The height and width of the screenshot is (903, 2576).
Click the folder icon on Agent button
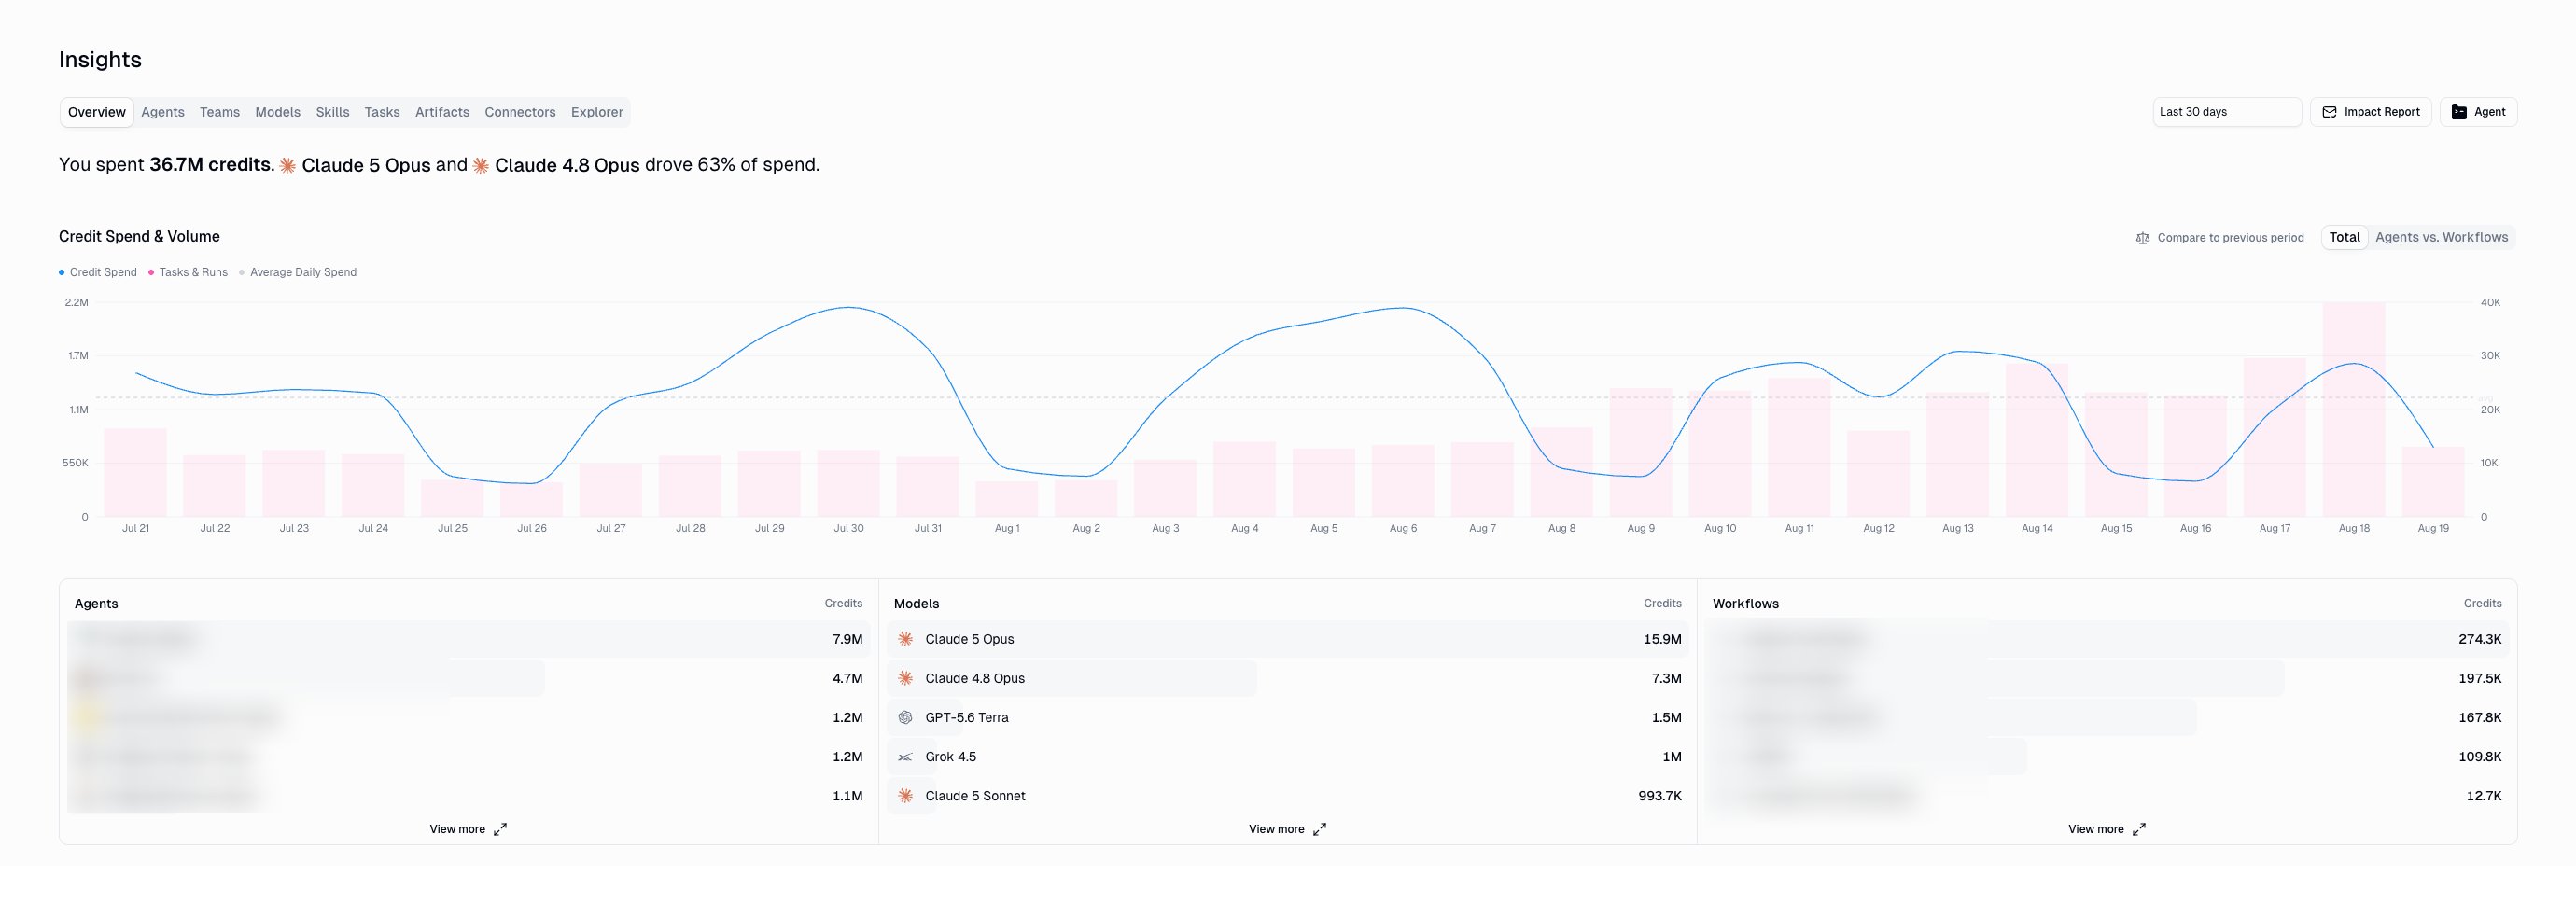pos(2459,112)
